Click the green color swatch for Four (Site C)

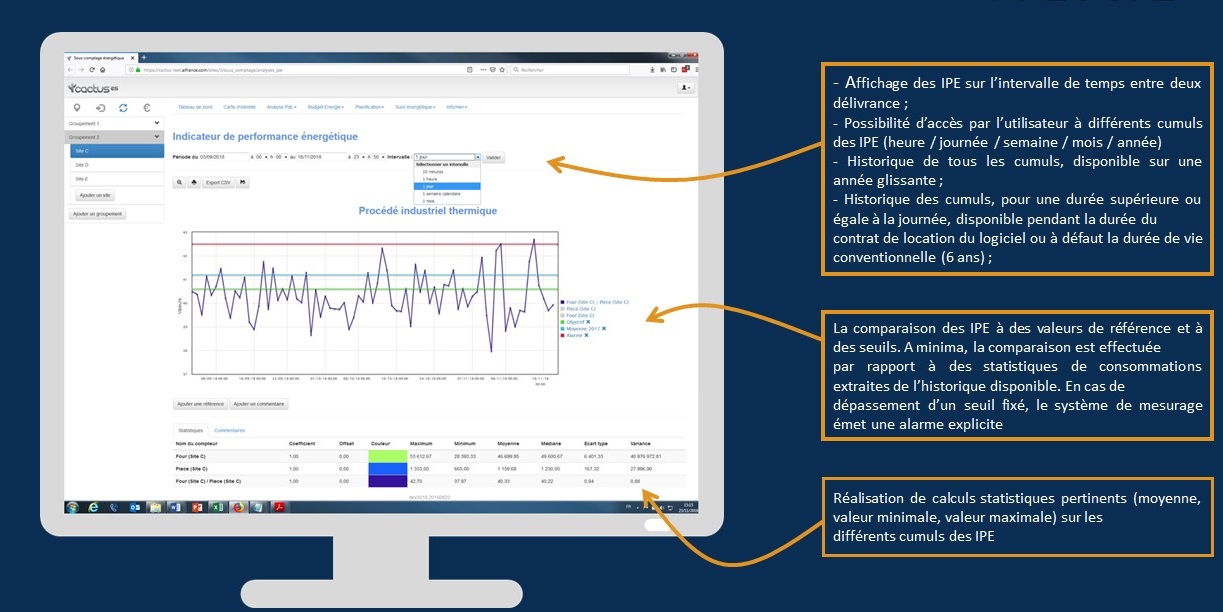coord(386,455)
